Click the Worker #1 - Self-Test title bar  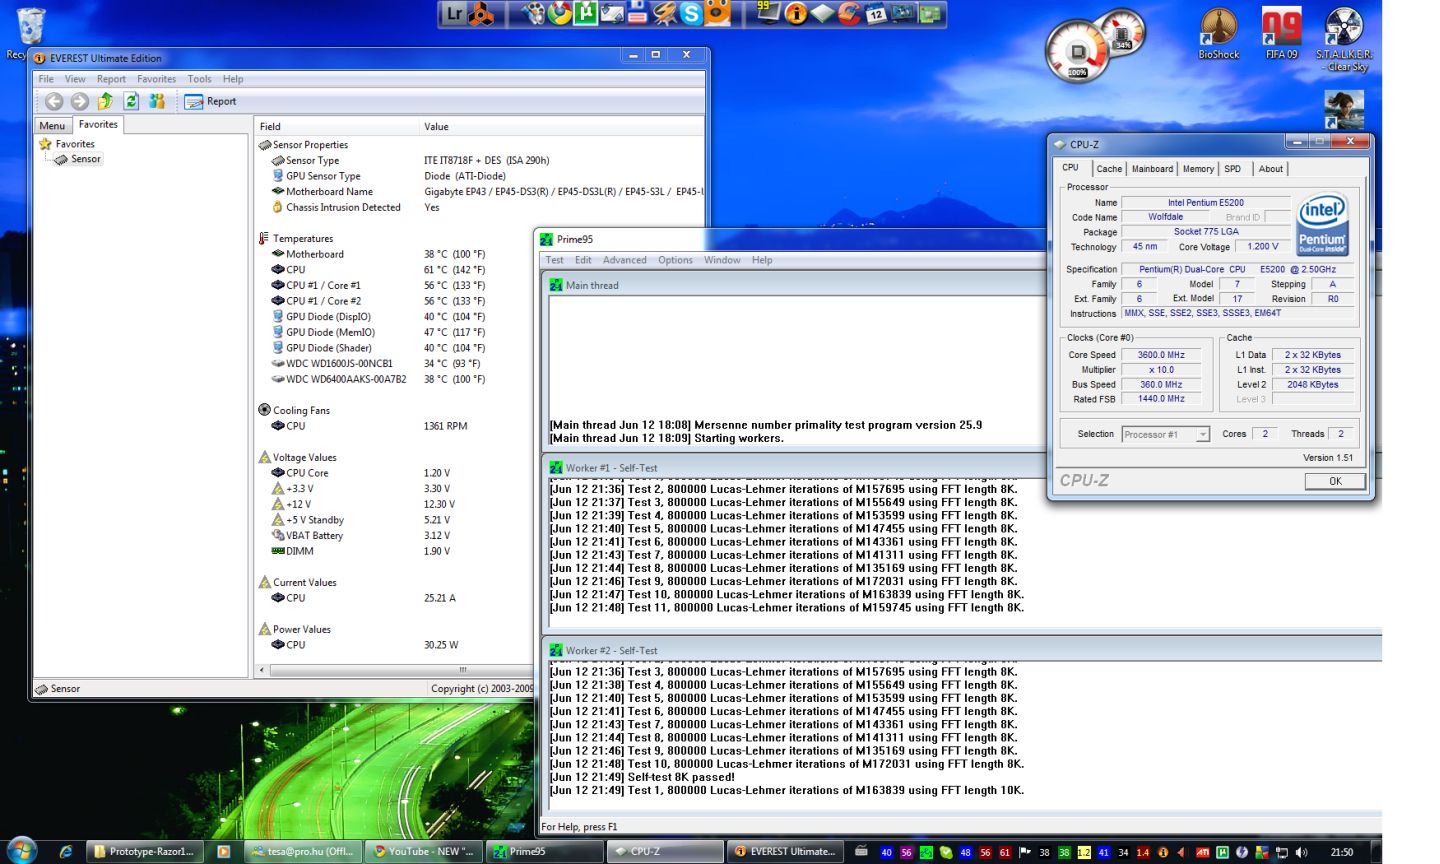click(792, 468)
